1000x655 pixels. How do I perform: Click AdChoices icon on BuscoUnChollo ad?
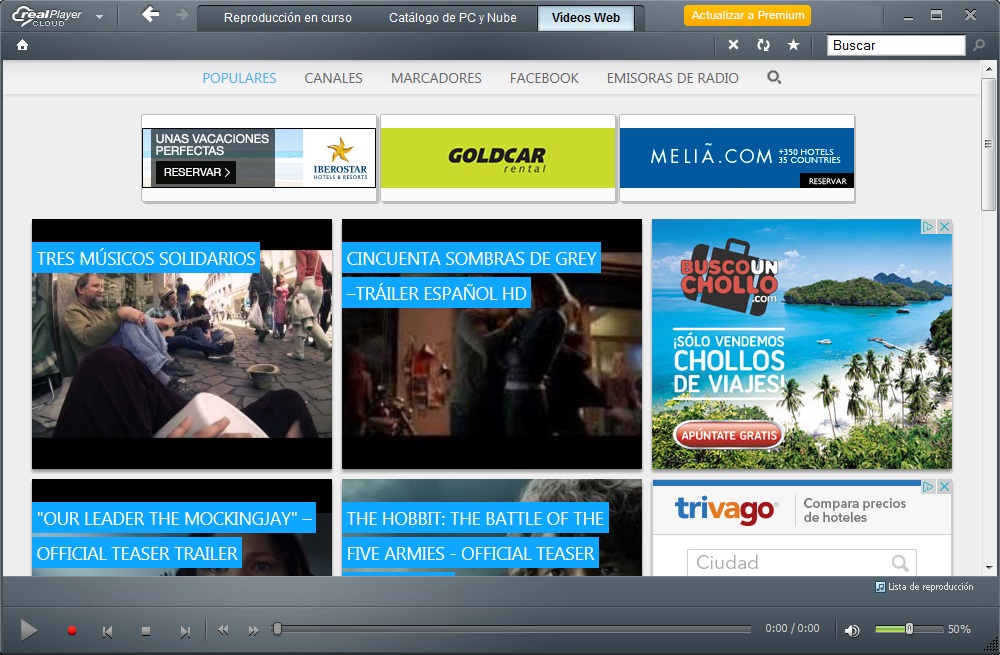coord(929,226)
